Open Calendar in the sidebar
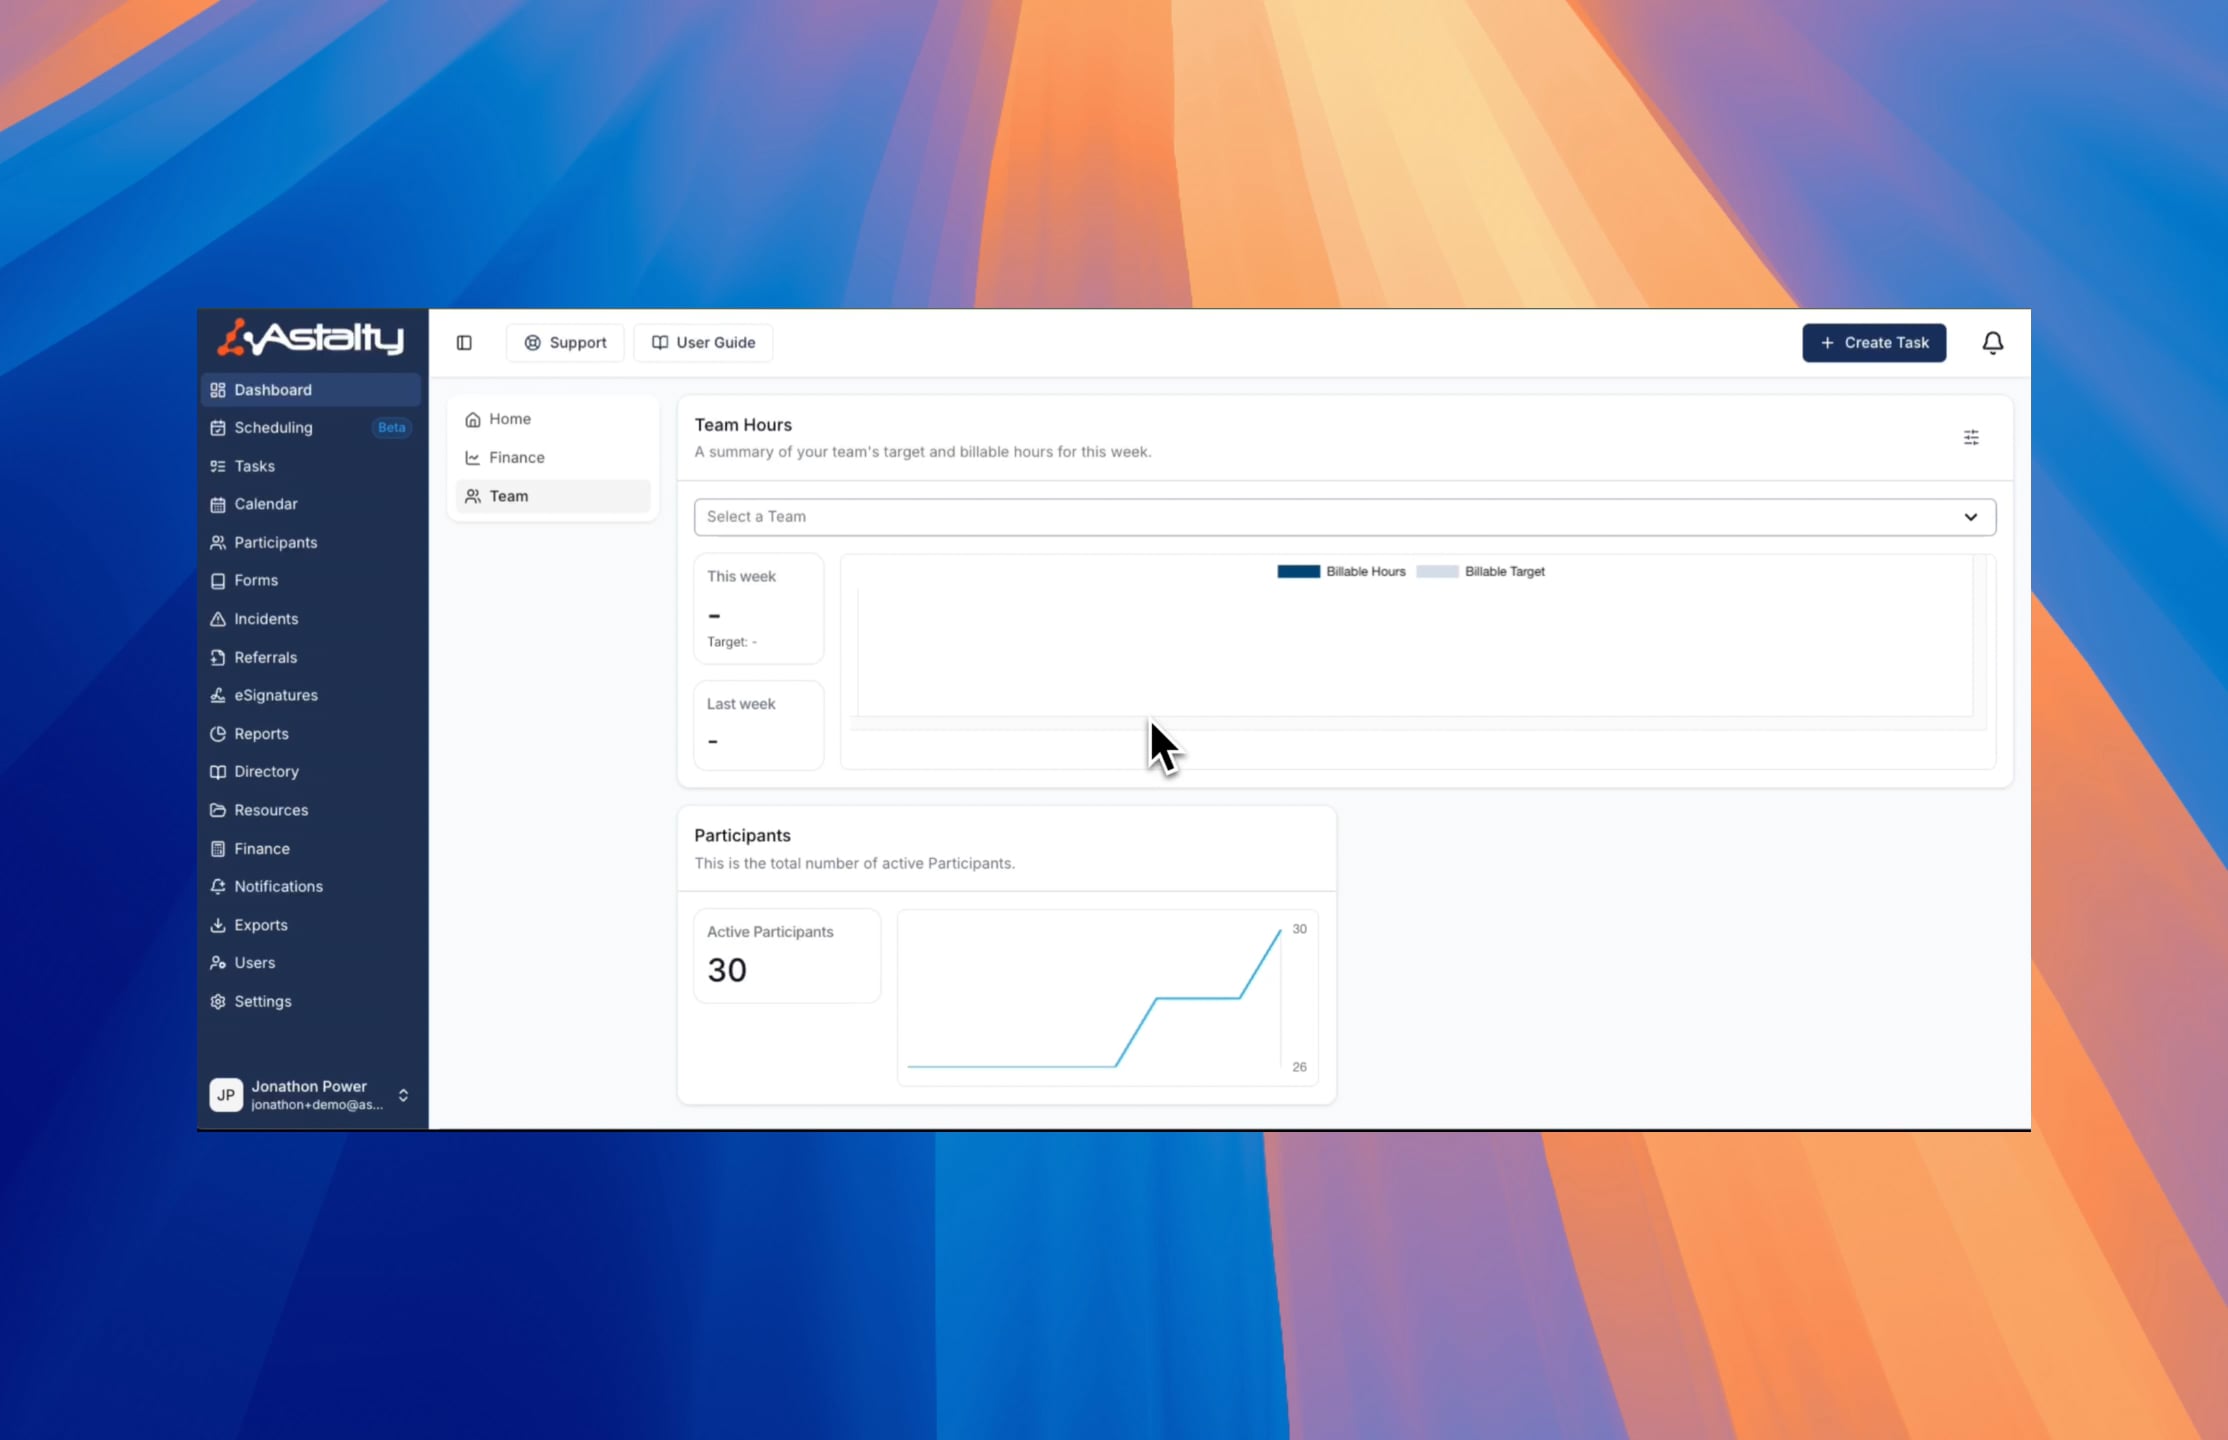Image resolution: width=2228 pixels, height=1440 pixels. (x=311, y=504)
